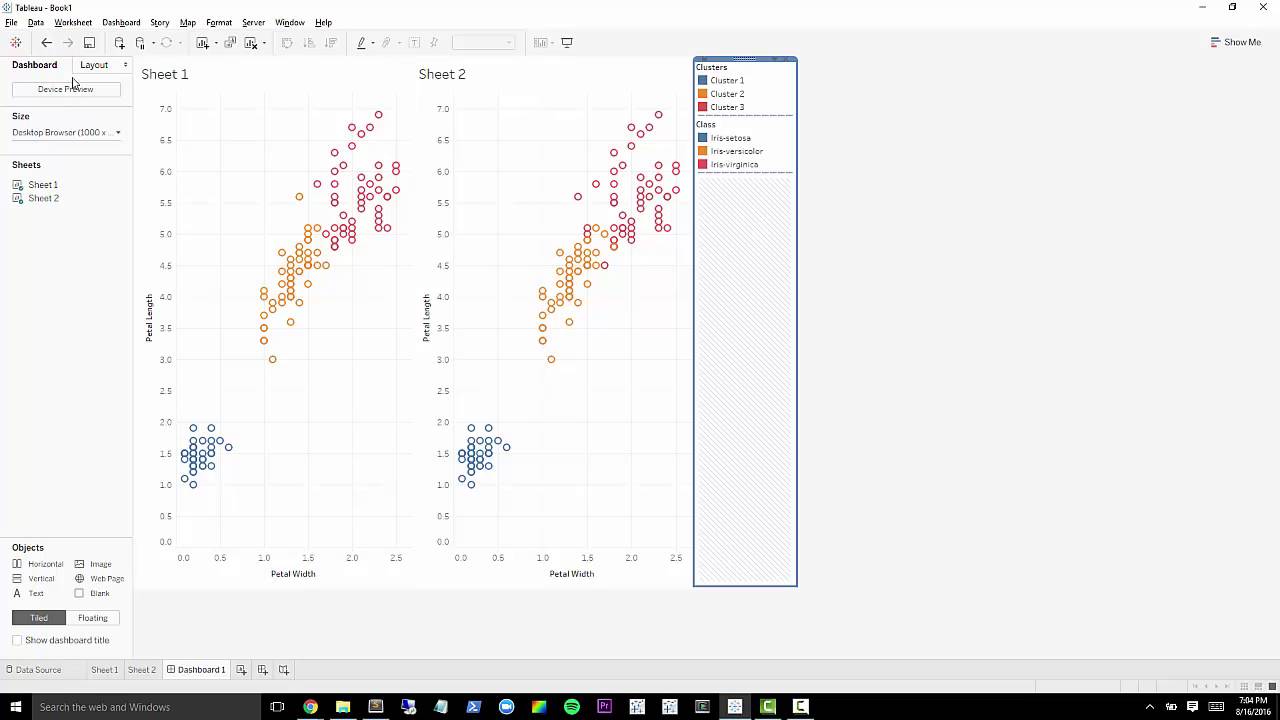Screen dimensions: 1280x720
Task: Open Task View on the taskbar
Action: [277, 707]
